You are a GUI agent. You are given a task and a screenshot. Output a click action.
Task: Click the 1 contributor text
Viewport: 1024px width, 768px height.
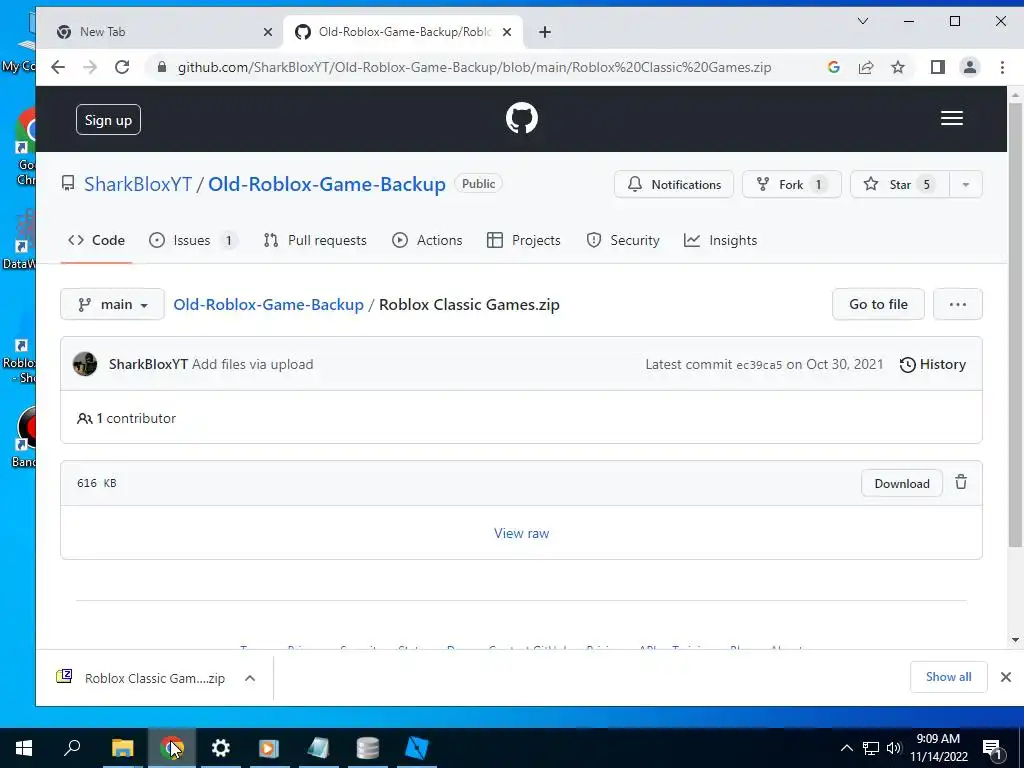point(136,419)
